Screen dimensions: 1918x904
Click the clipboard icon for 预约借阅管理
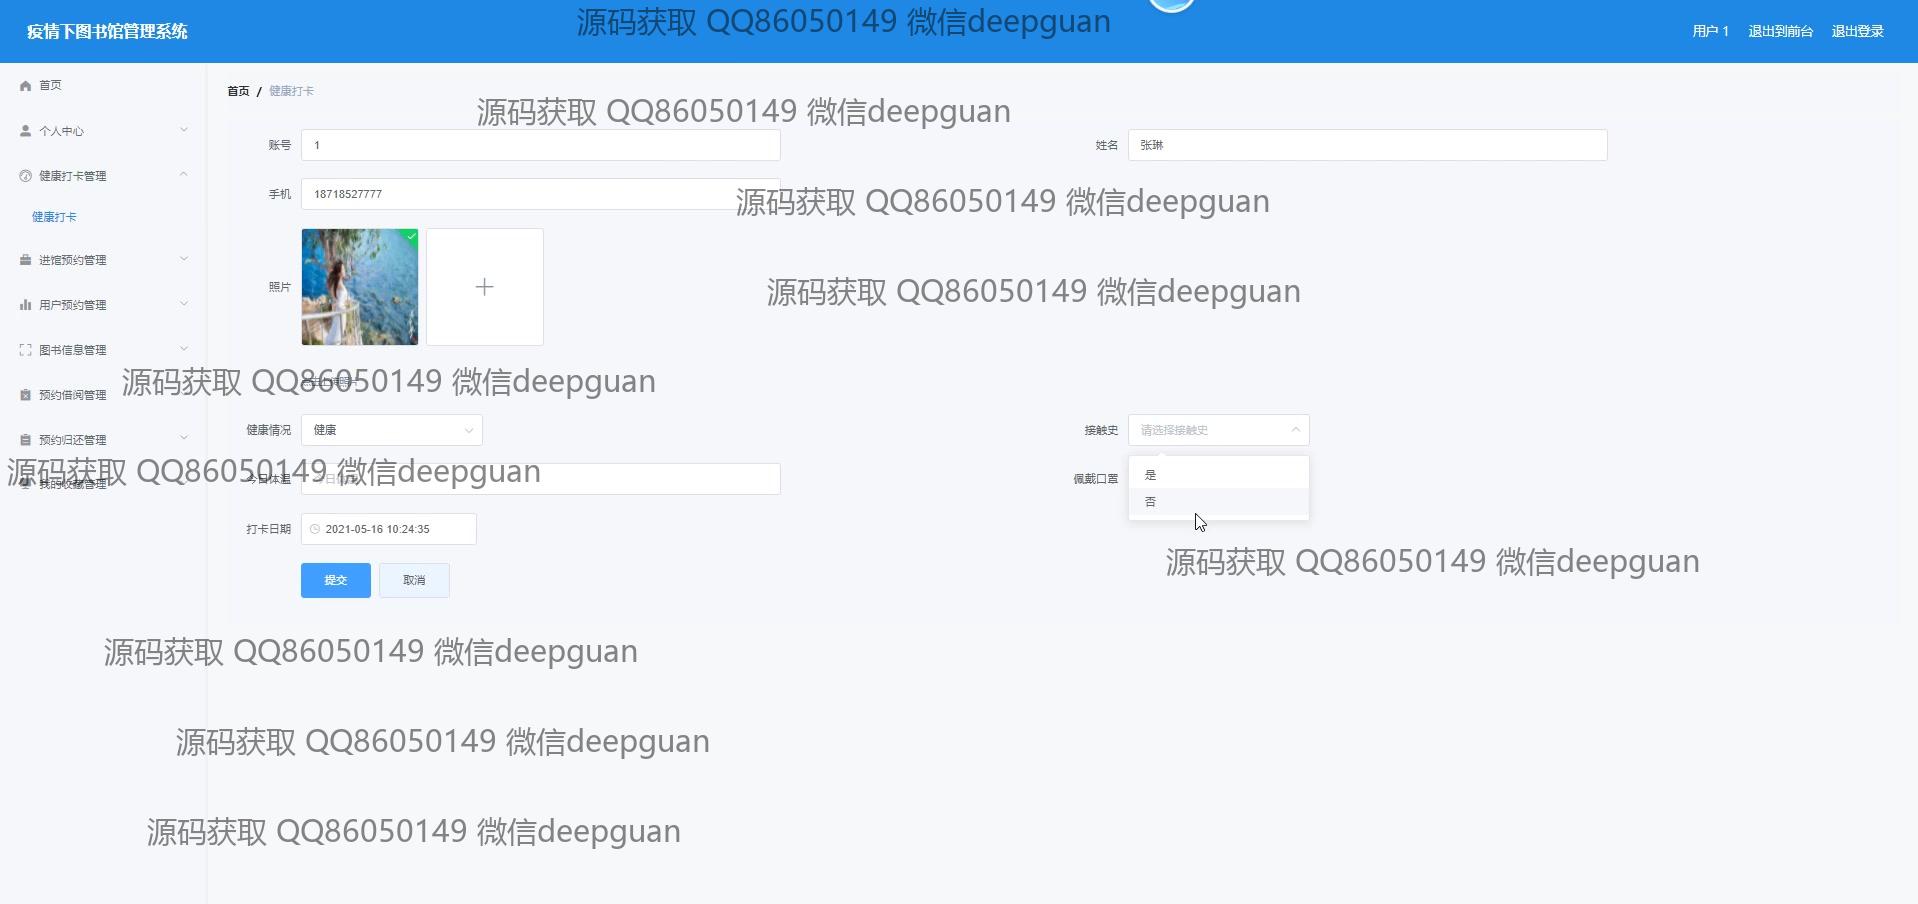coord(26,395)
